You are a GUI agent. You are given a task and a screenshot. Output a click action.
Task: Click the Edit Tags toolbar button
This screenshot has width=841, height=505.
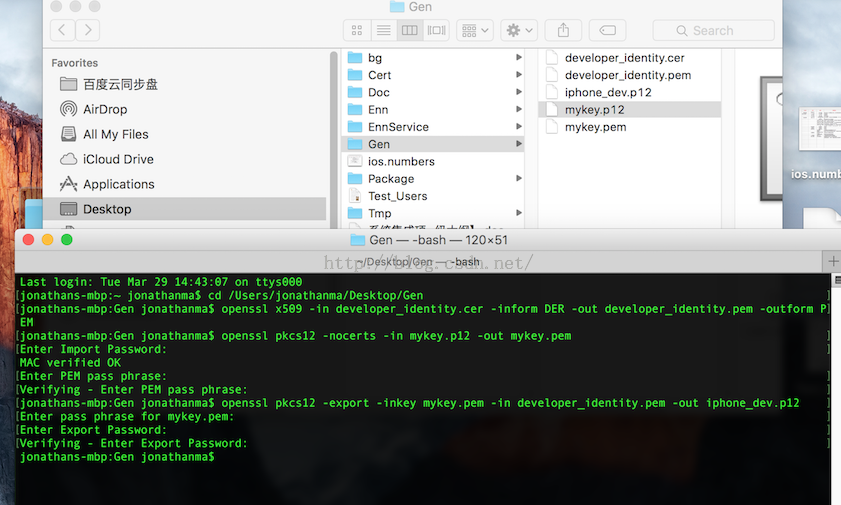point(607,31)
